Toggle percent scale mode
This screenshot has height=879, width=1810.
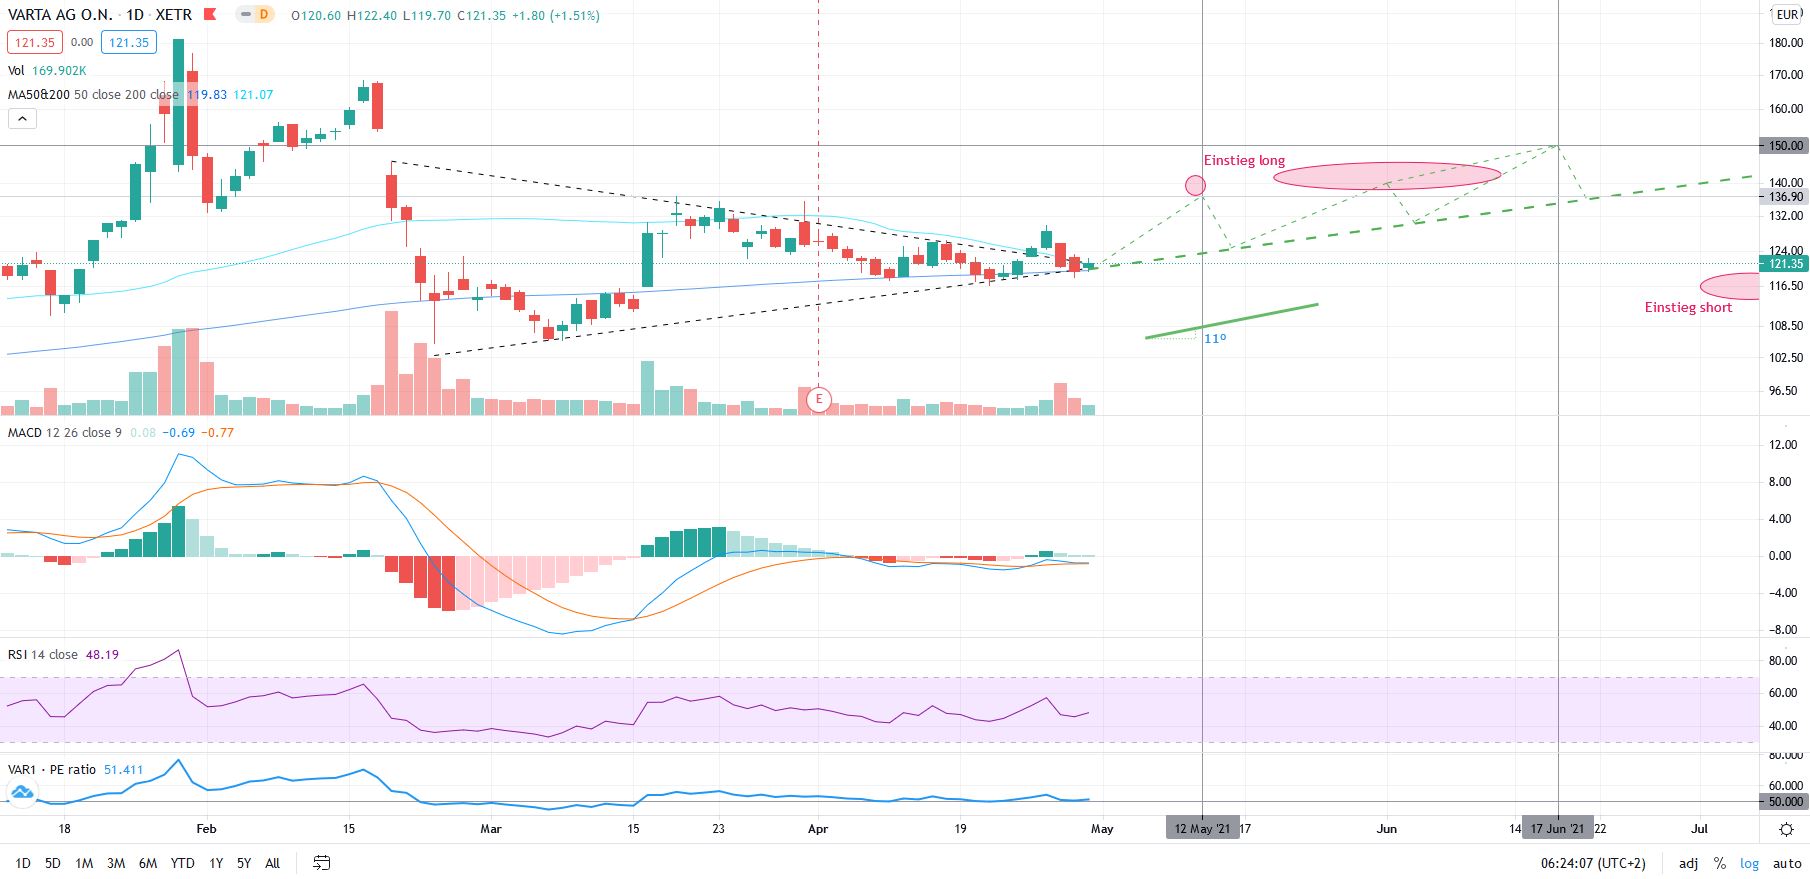[x=1719, y=863]
